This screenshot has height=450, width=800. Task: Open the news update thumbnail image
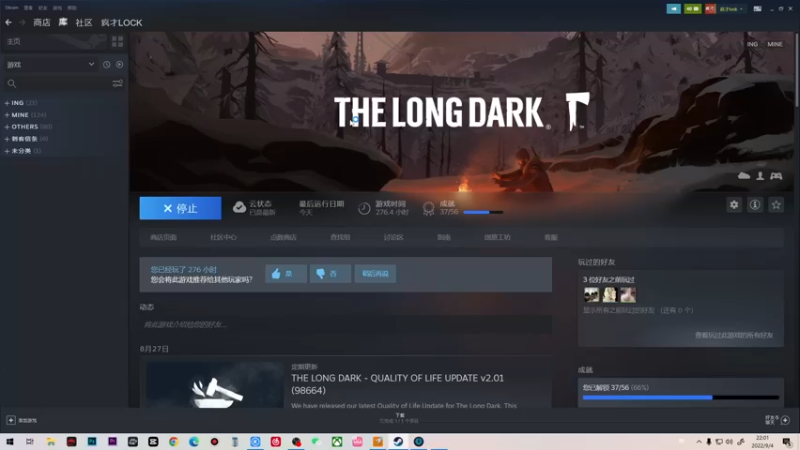pyautogui.click(x=215, y=385)
